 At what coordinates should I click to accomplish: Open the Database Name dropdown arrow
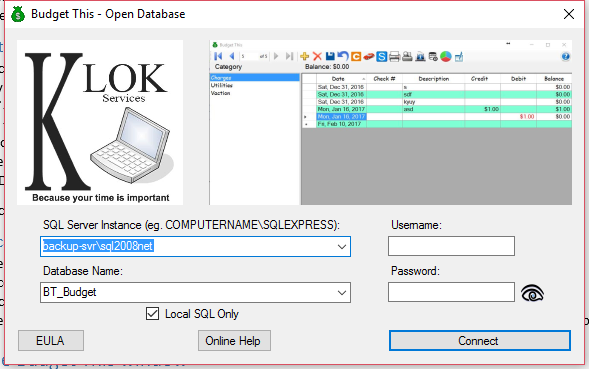coord(341,293)
